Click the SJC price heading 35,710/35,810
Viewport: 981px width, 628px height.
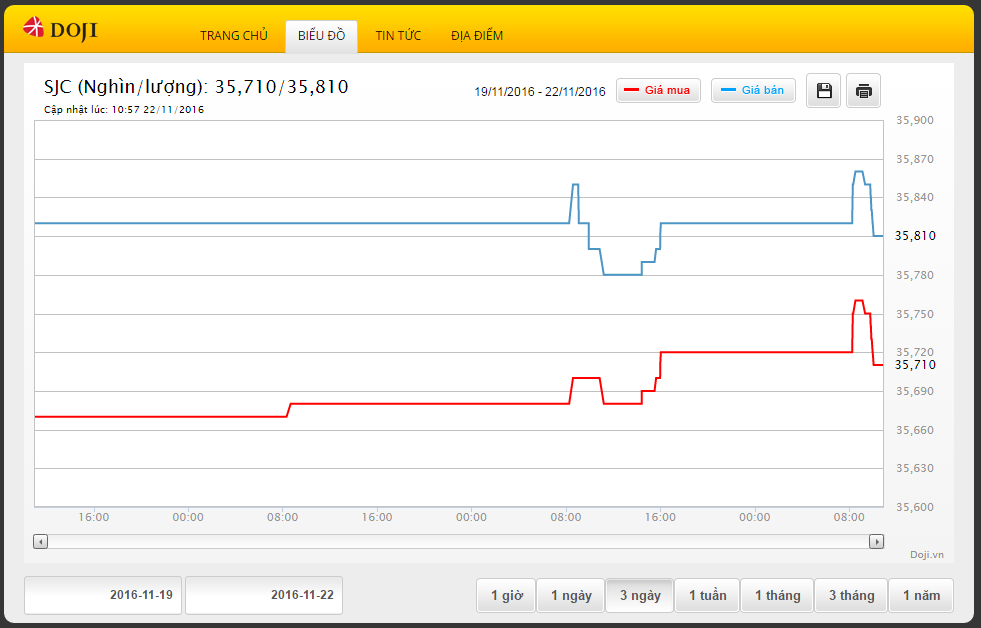196,86
